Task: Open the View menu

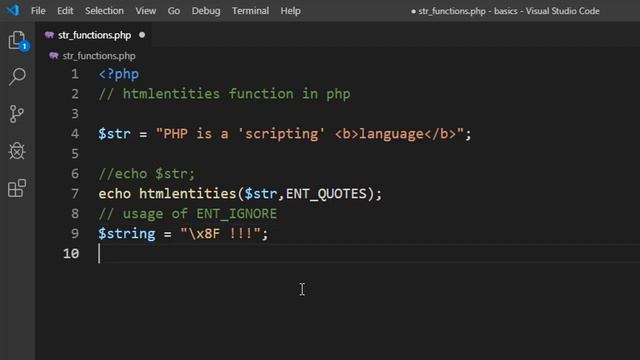Action: pos(146,11)
